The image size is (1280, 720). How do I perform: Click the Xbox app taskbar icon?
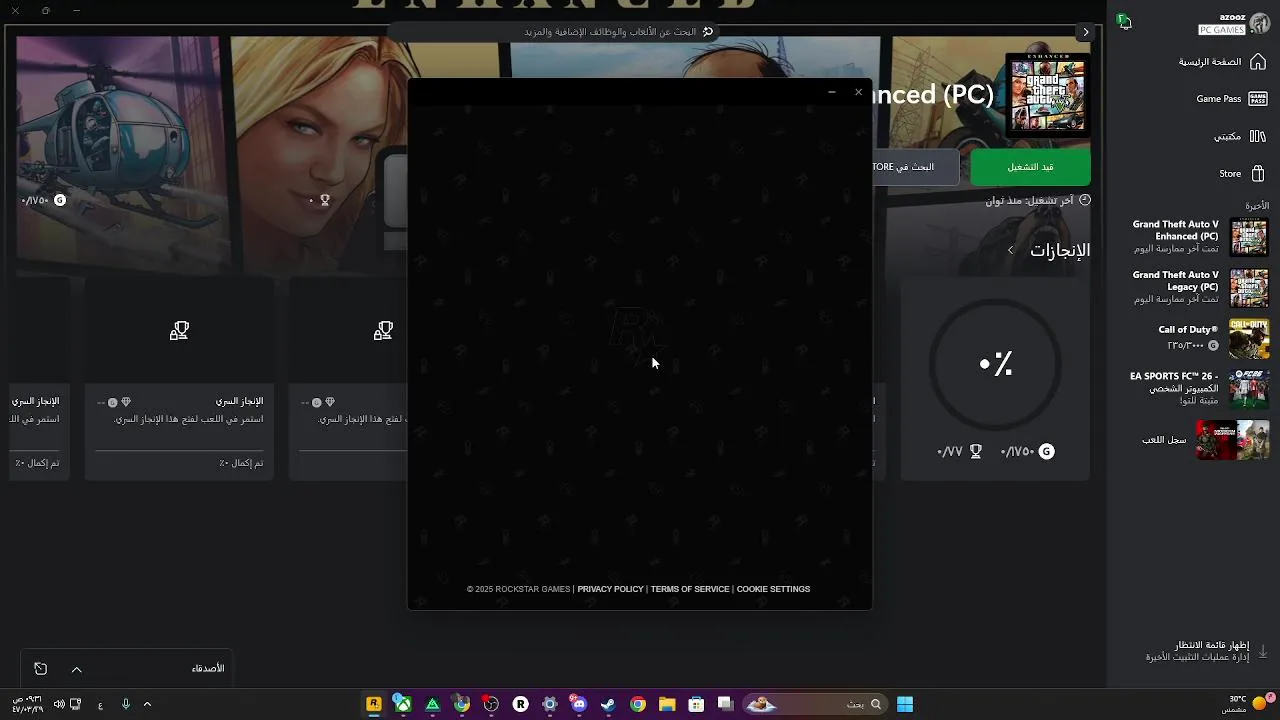tap(402, 704)
